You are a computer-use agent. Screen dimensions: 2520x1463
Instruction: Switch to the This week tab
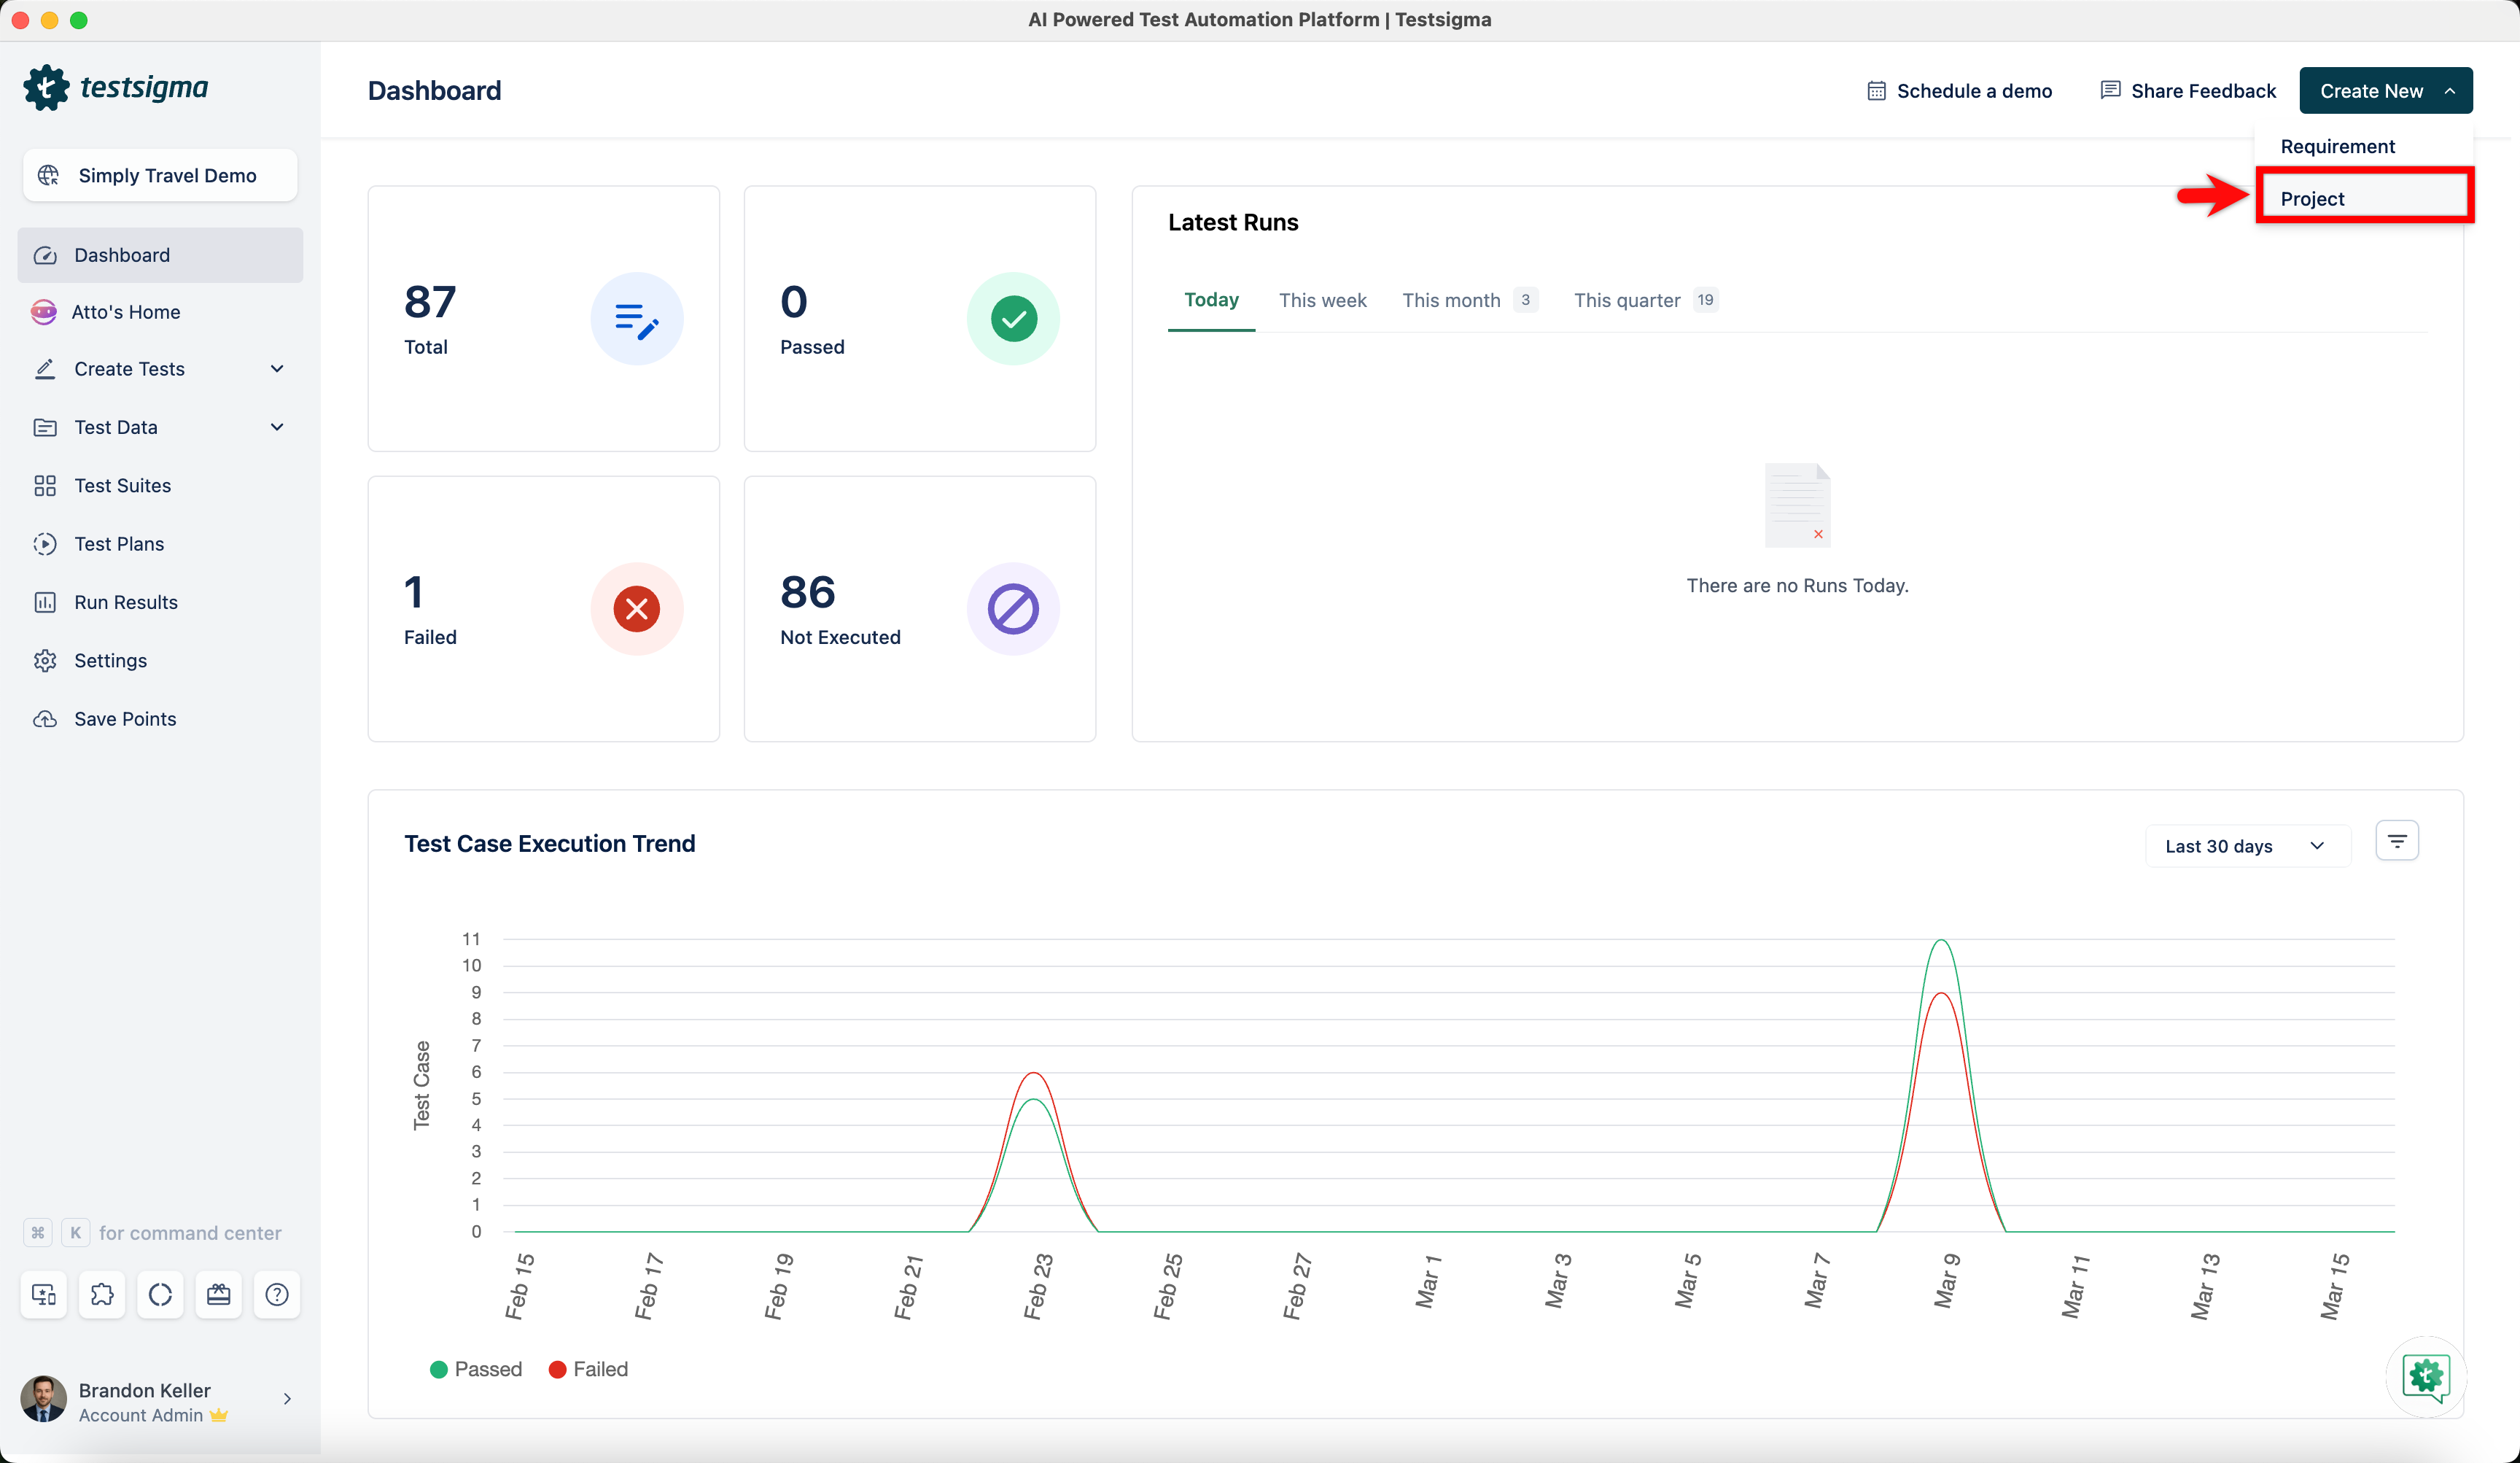(x=1322, y=300)
